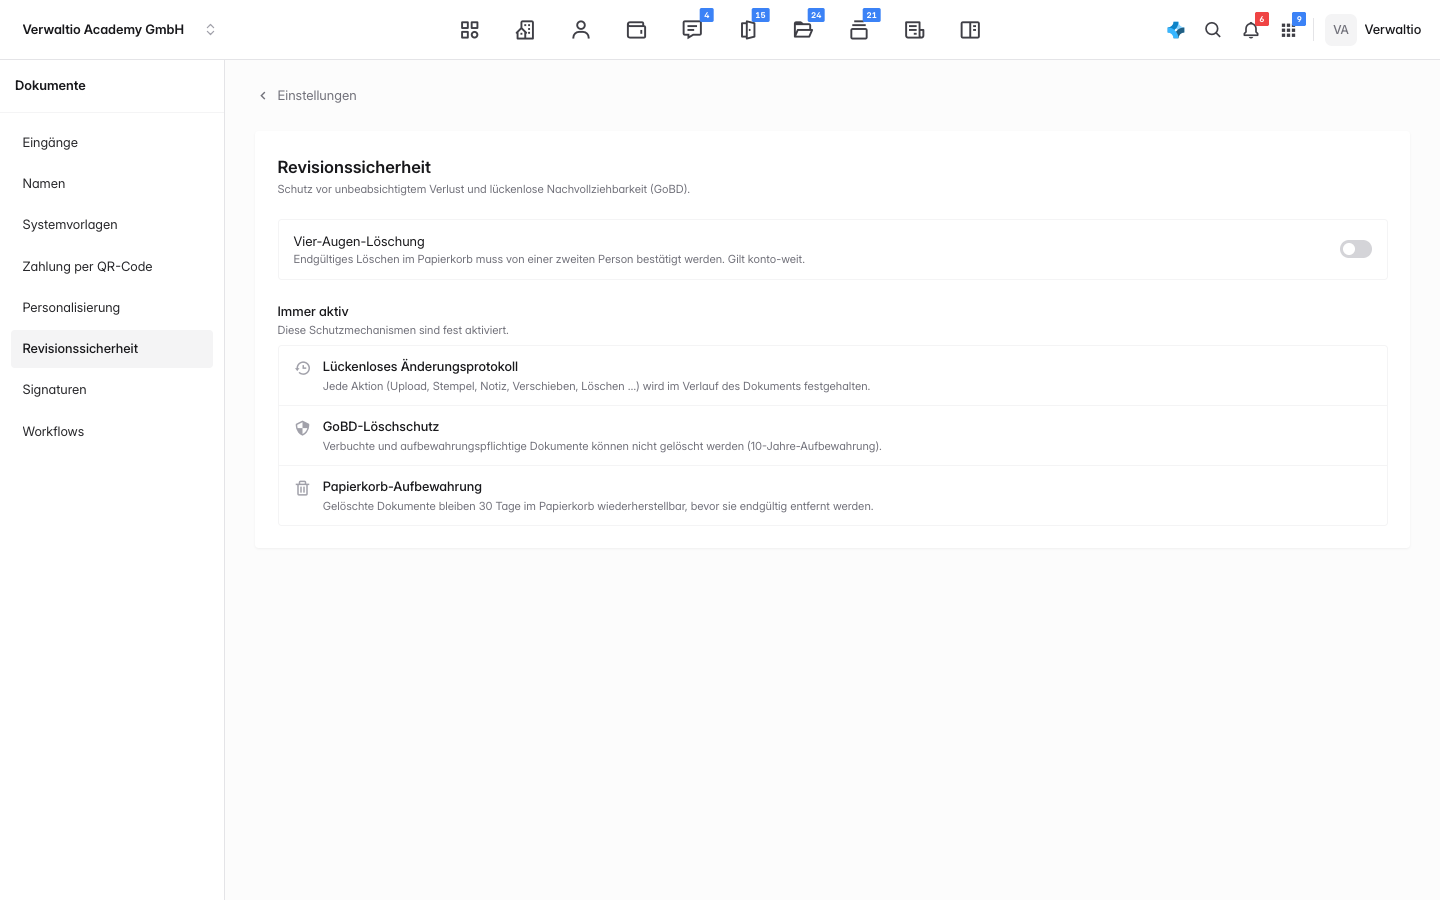Click the Revisionssicherheit page heading

(354, 167)
